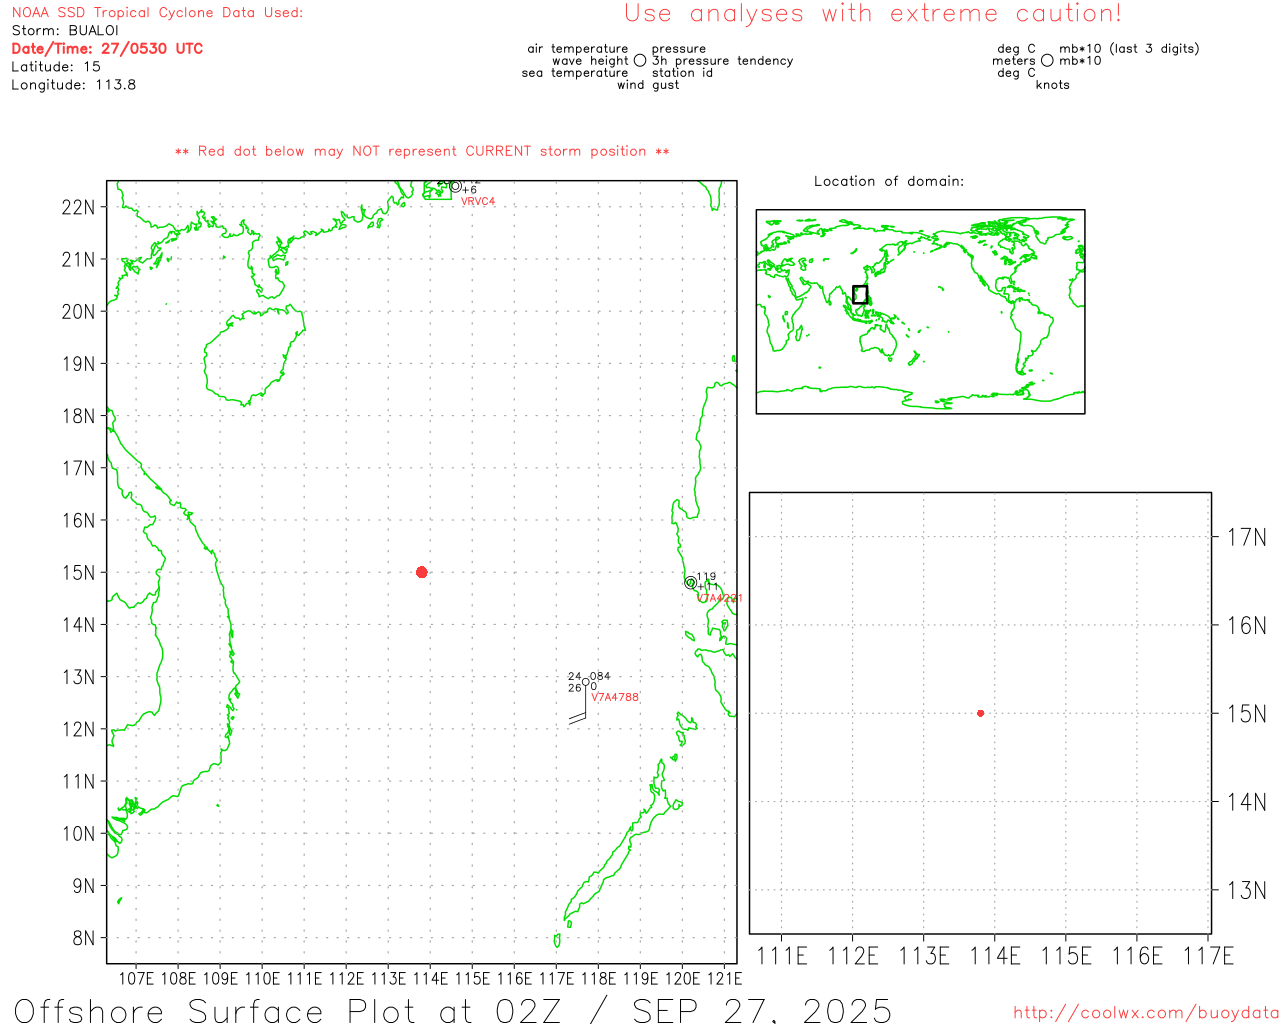Click the red storm position dot on the main map
1280x1024 pixels.
coord(421,572)
